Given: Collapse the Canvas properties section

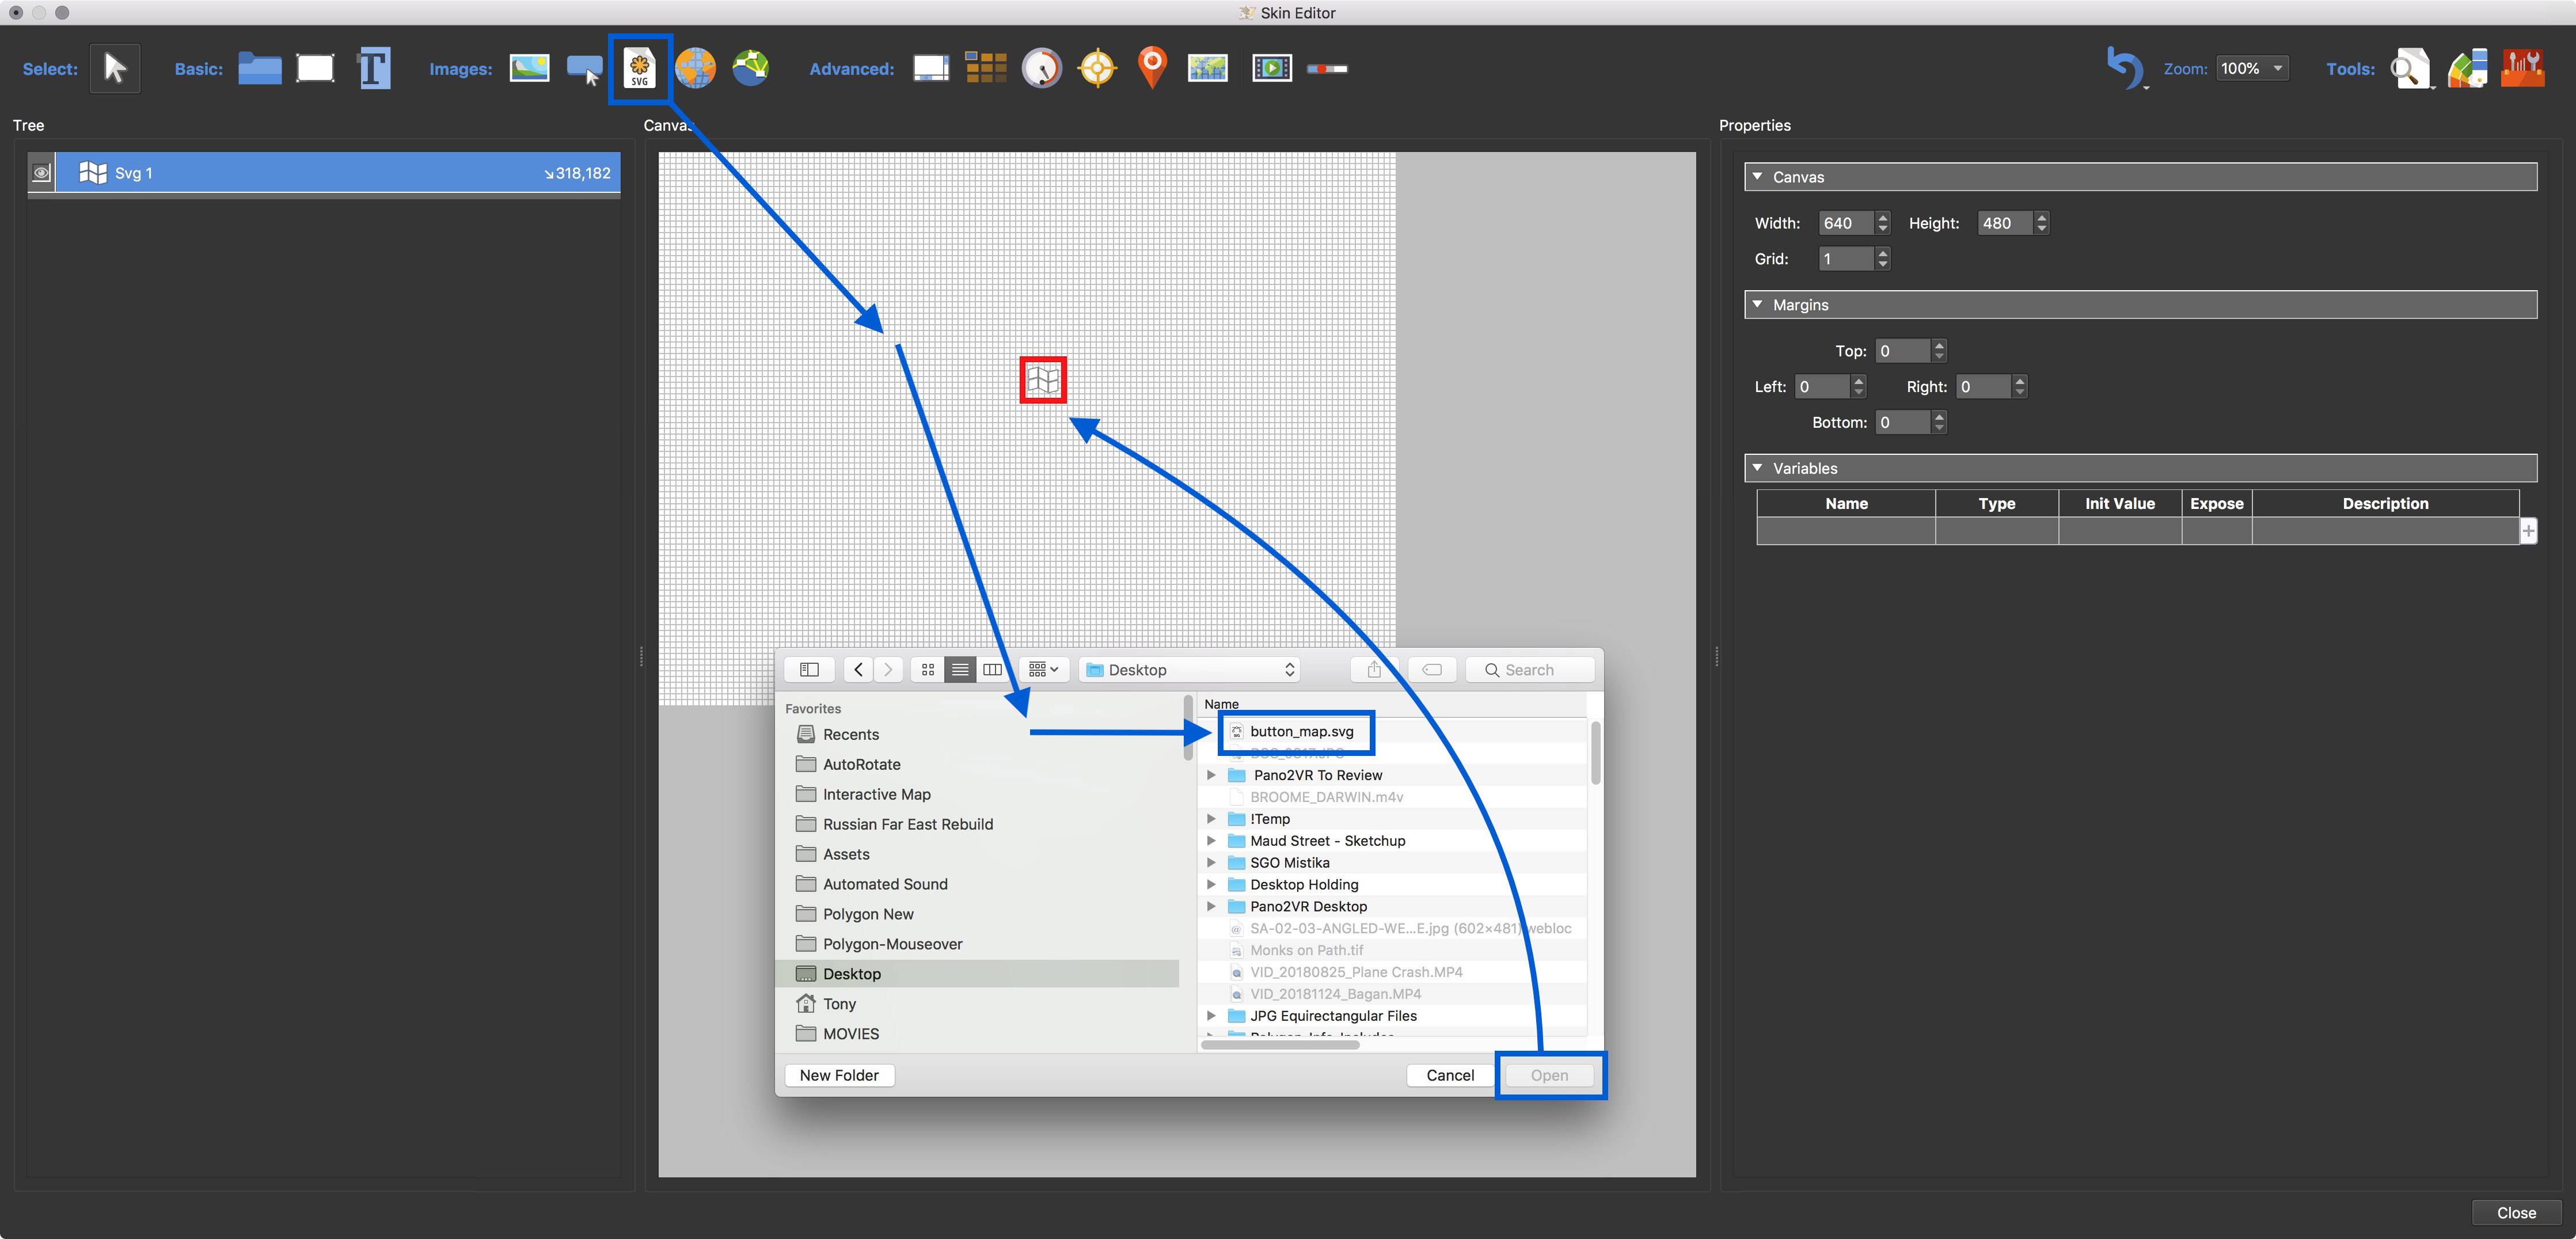Looking at the screenshot, I should click(1757, 177).
